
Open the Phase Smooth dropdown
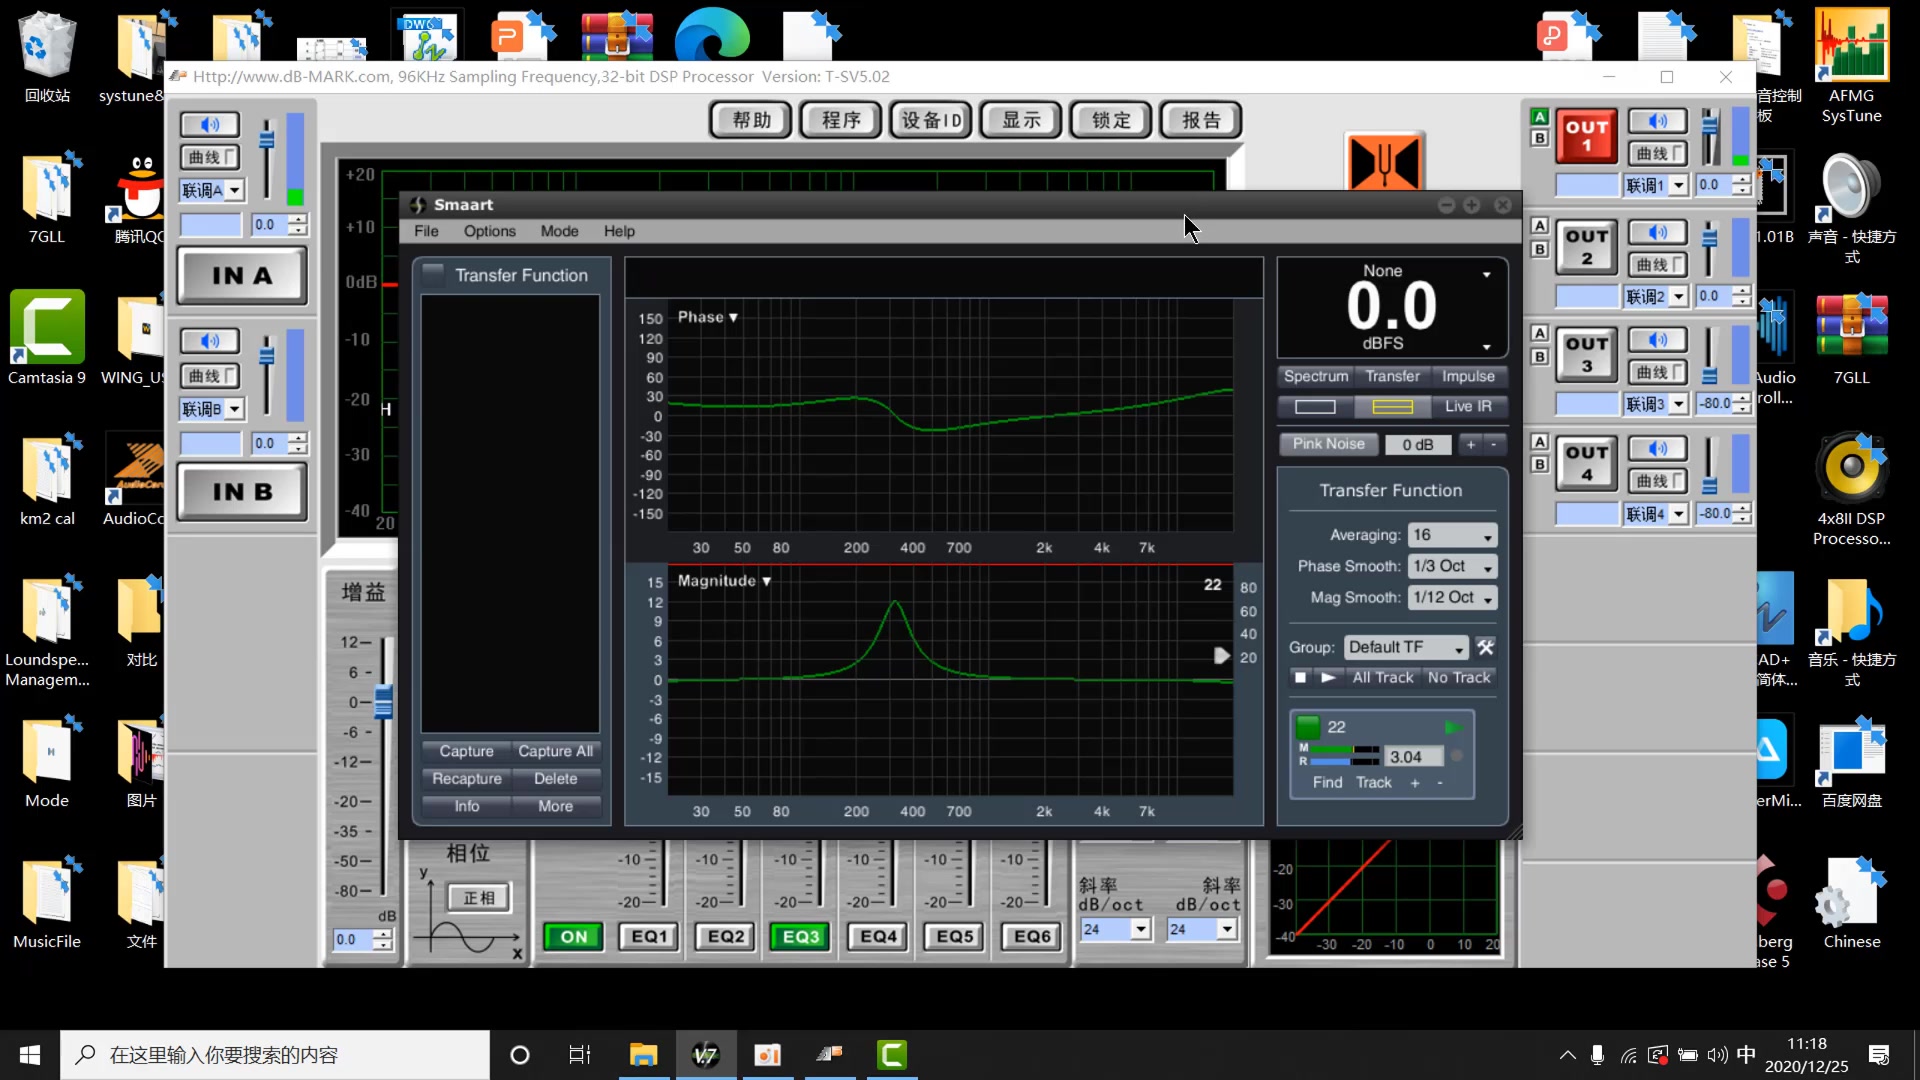coord(1452,566)
